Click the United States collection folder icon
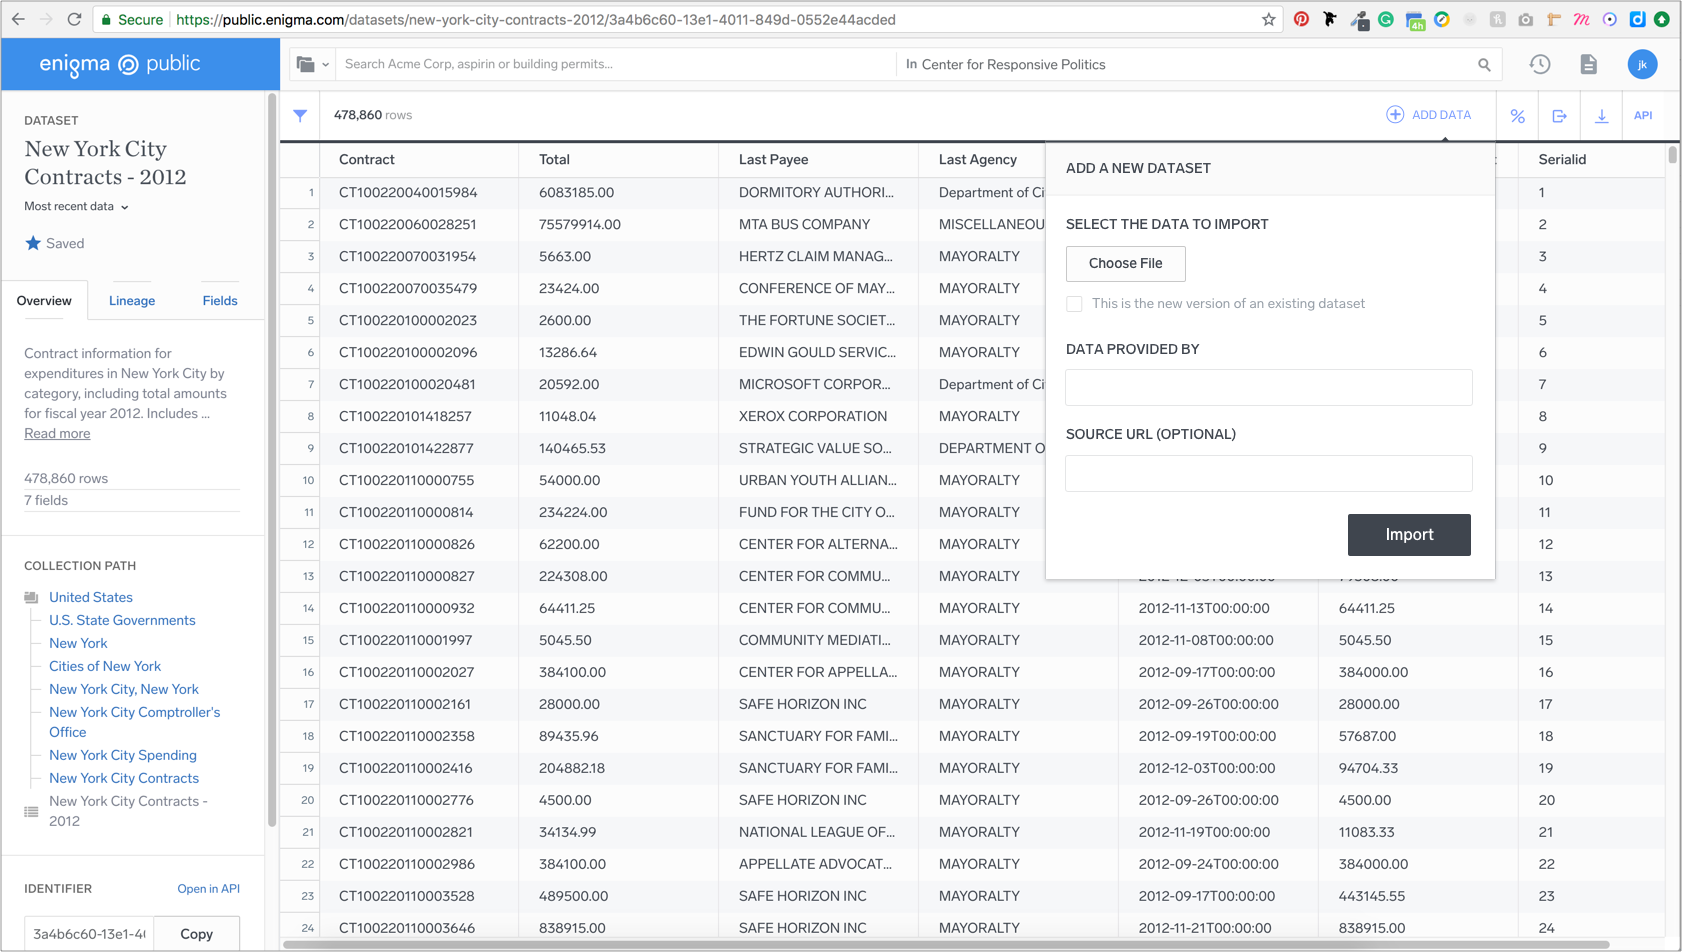This screenshot has height=952, width=1682. [x=31, y=597]
